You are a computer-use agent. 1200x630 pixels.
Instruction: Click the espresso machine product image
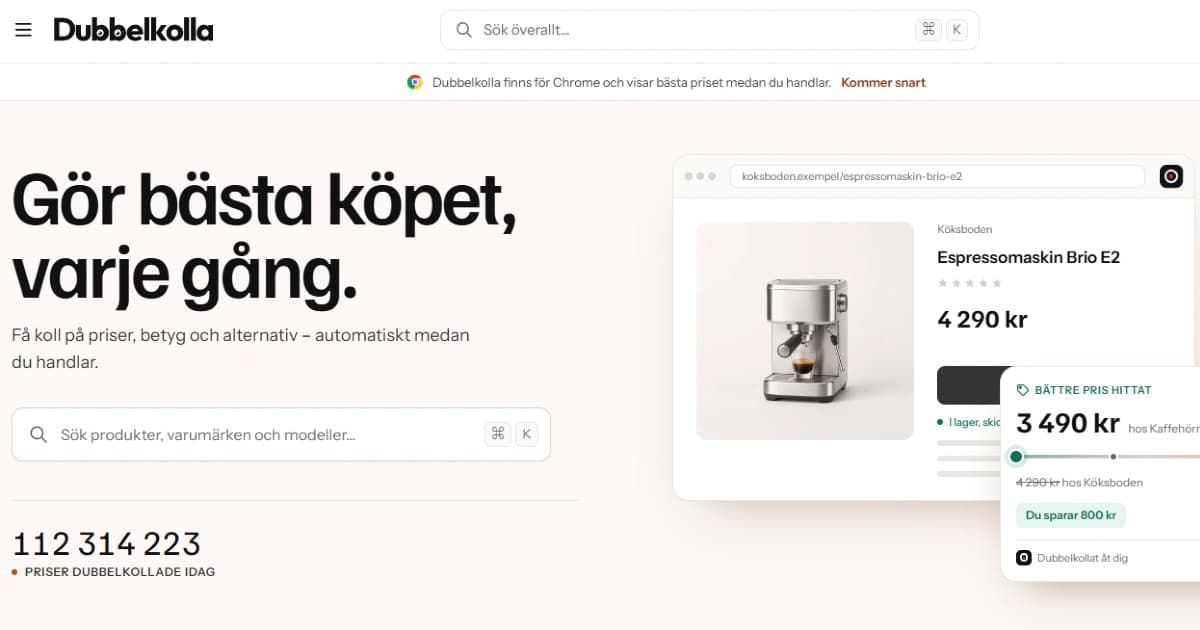point(805,331)
